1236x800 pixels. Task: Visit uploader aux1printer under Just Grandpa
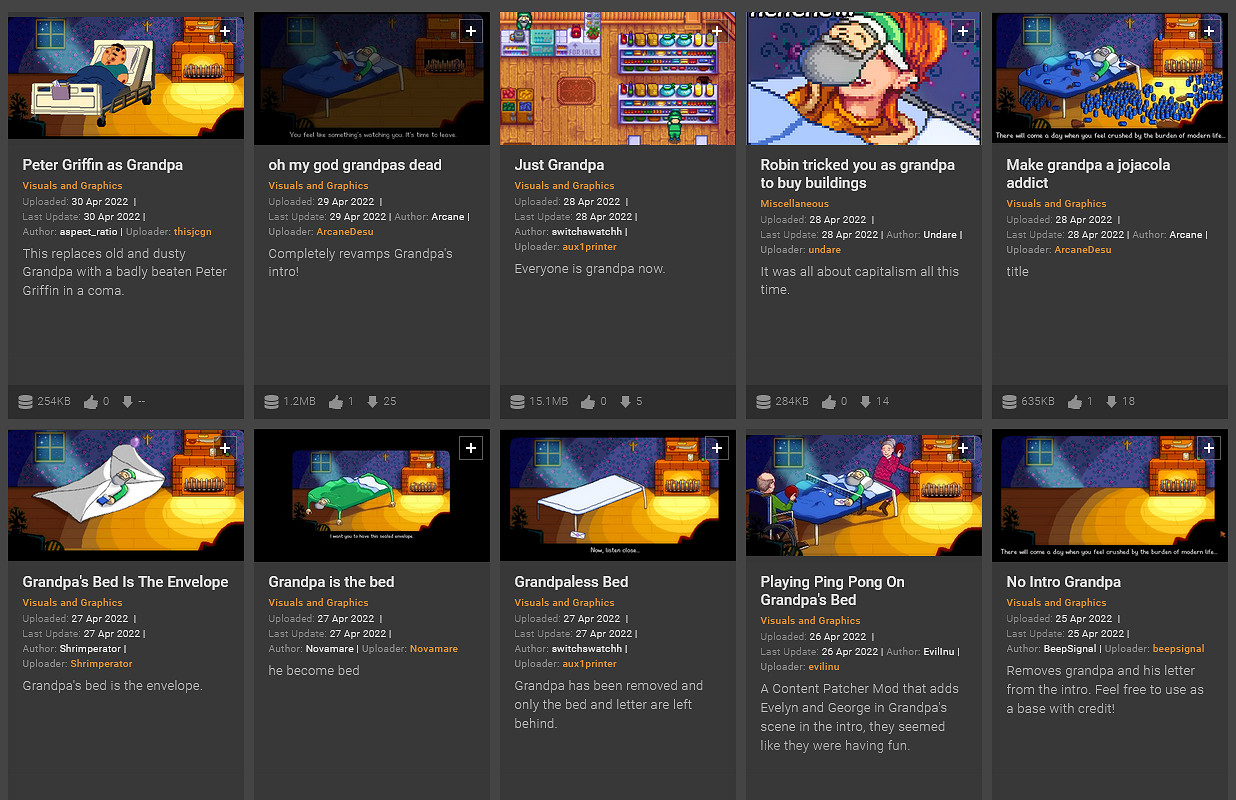589,247
